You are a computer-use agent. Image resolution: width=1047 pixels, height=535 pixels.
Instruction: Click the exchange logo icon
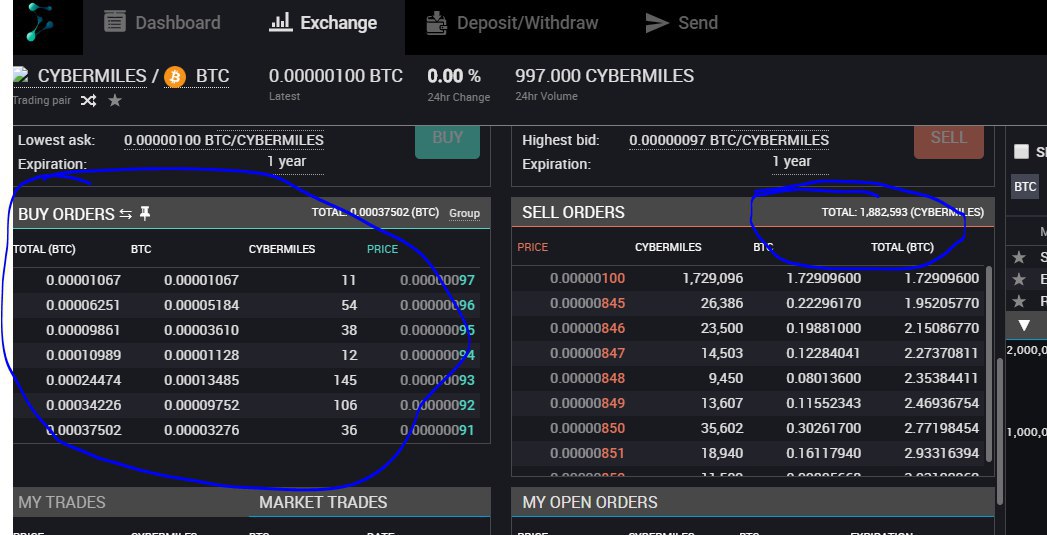click(41, 23)
